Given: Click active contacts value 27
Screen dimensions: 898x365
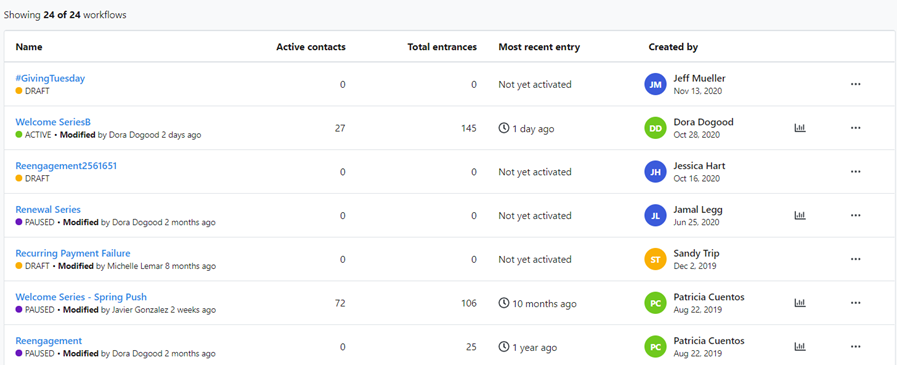Looking at the screenshot, I should click(340, 128).
